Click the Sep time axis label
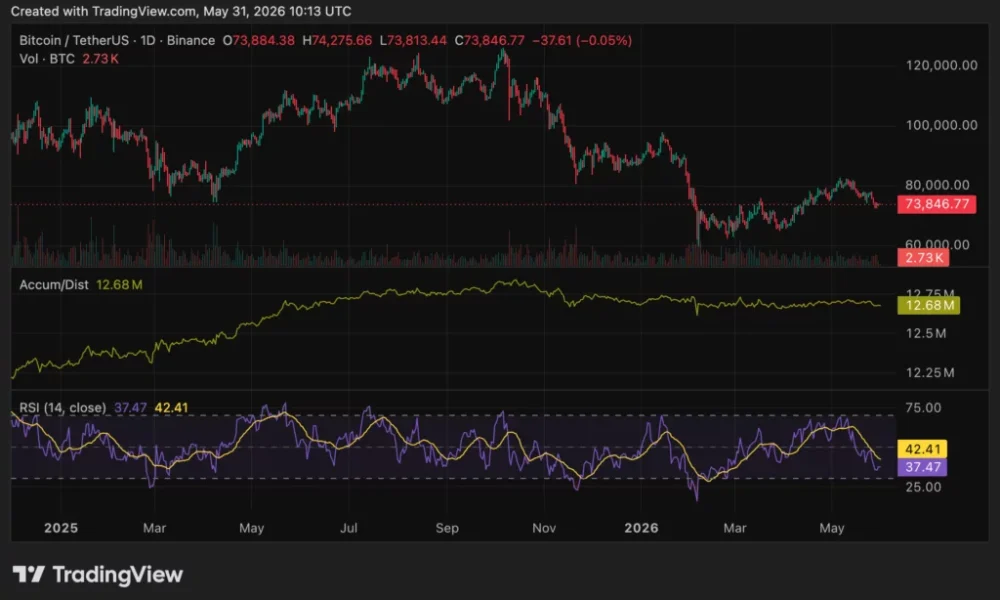 tap(447, 528)
